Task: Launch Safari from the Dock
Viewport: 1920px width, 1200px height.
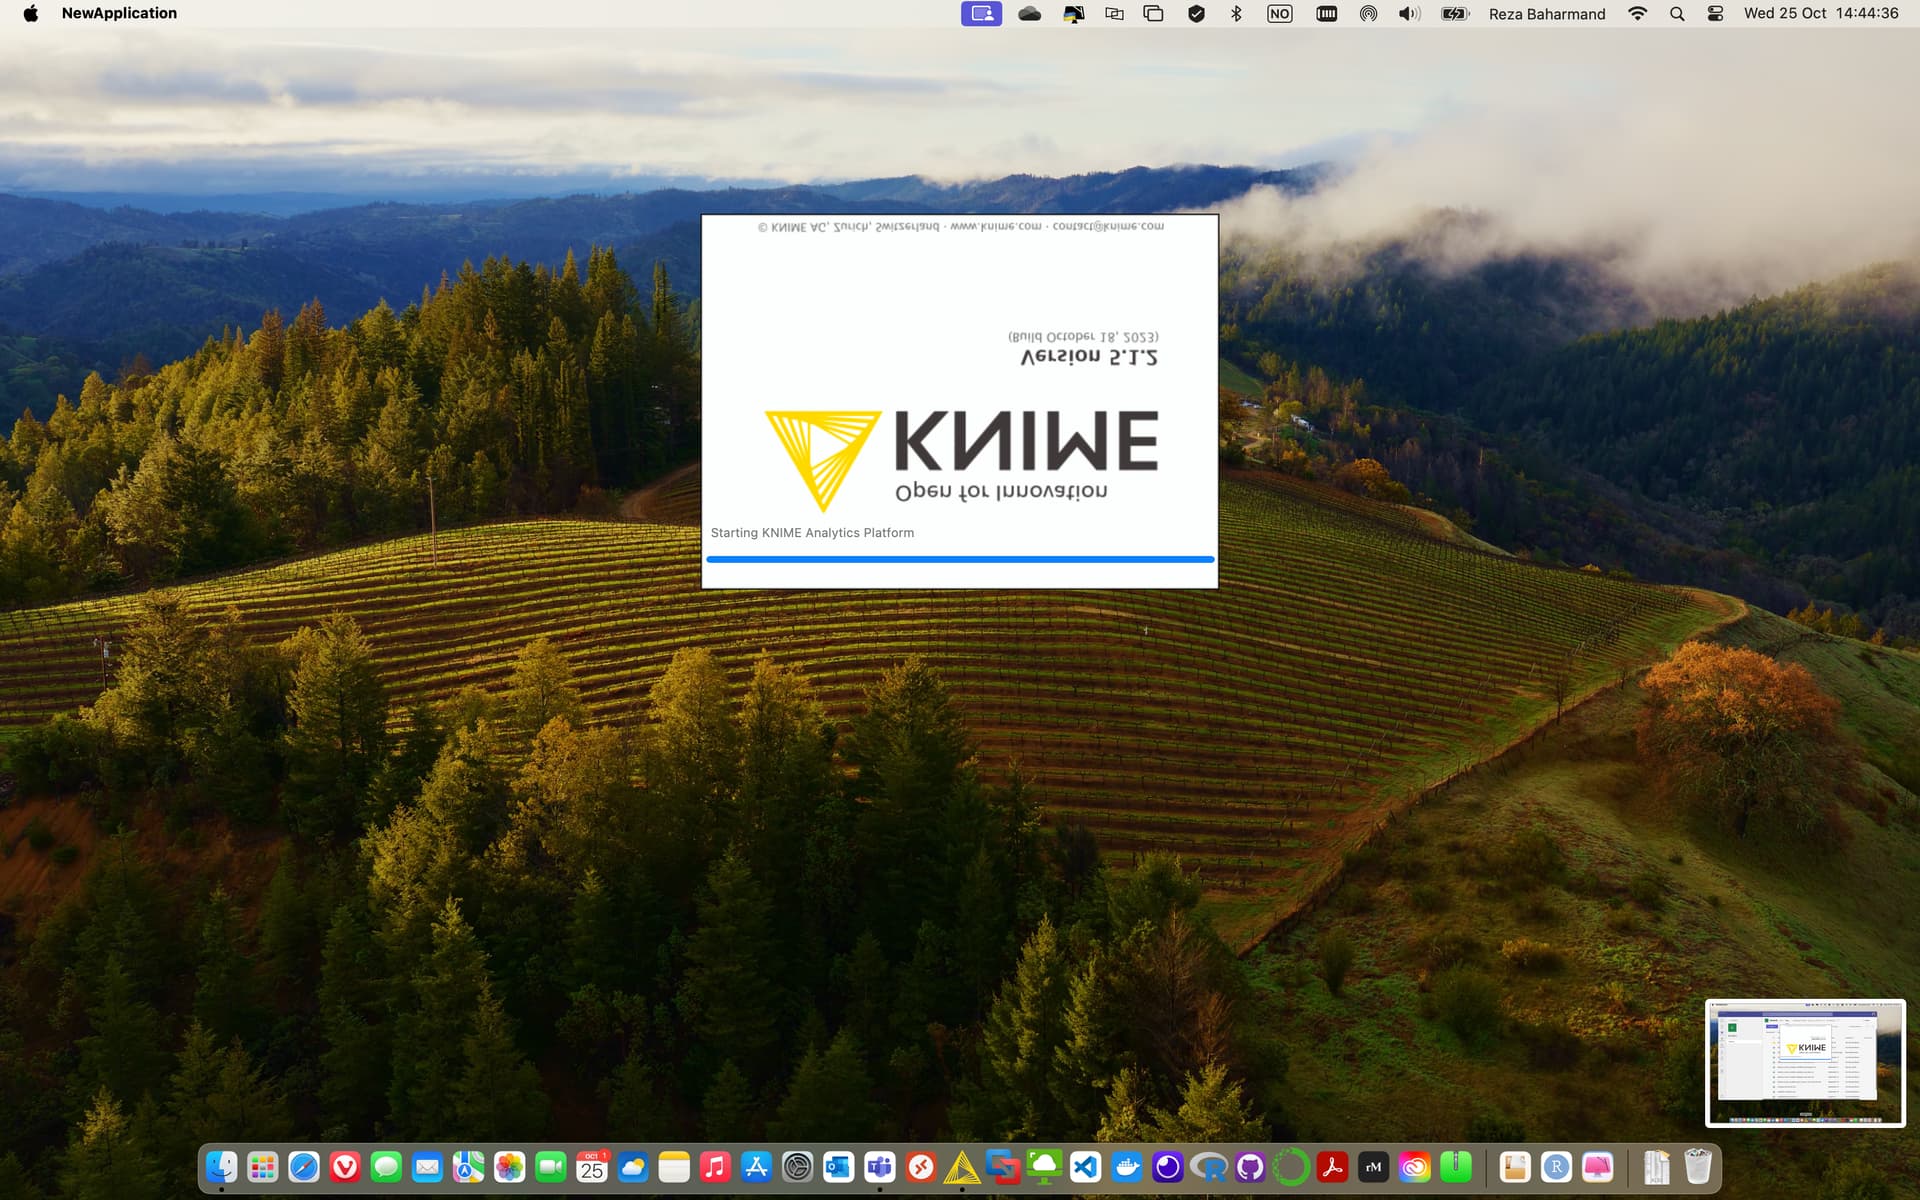Action: pos(304,1167)
